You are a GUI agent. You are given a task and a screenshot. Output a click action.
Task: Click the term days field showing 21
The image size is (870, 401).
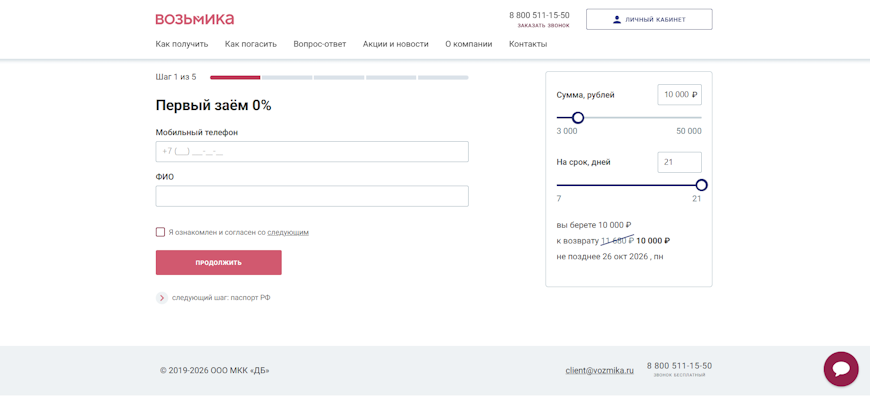[679, 163]
